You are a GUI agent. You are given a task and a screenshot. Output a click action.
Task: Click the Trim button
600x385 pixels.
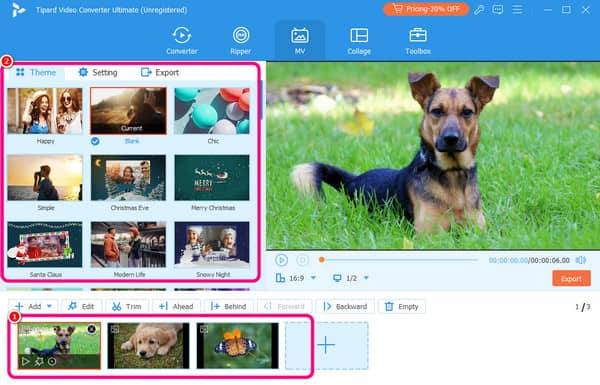[x=127, y=307]
